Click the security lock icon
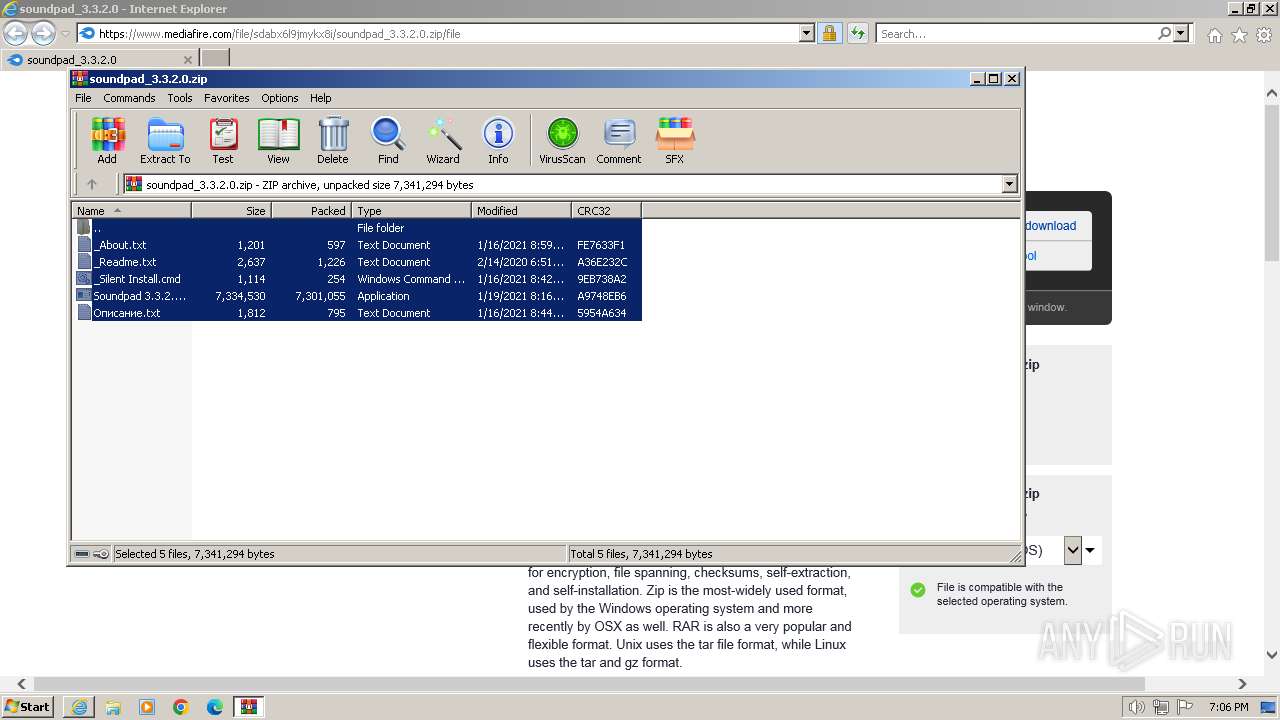The image size is (1280, 720). tap(829, 33)
